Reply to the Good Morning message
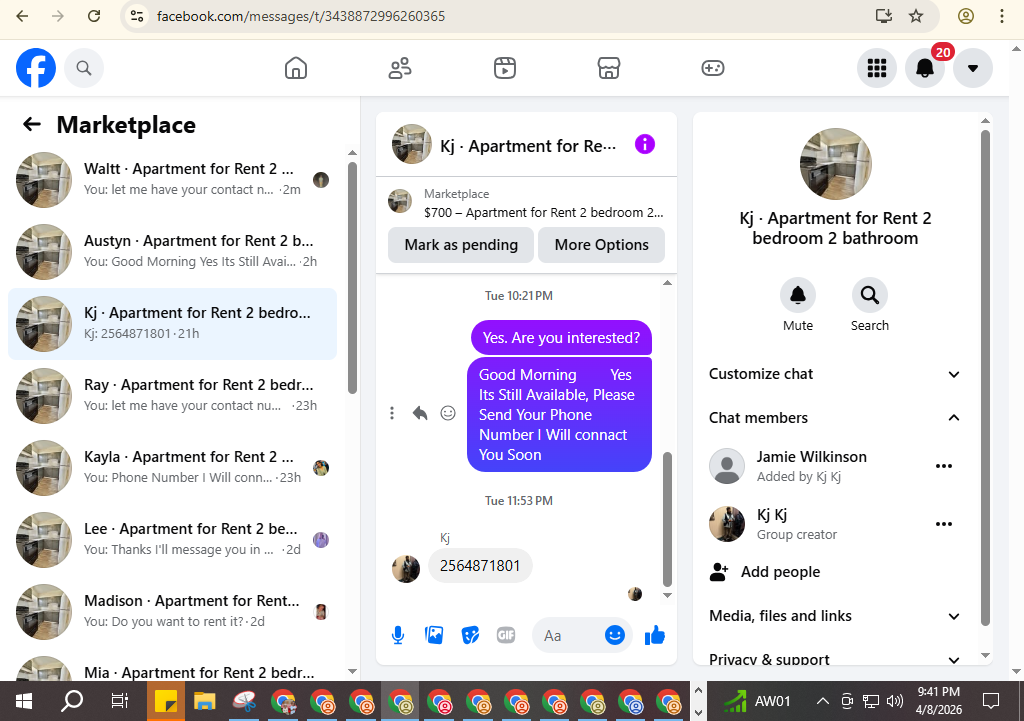This screenshot has height=721, width=1024. pyautogui.click(x=420, y=413)
